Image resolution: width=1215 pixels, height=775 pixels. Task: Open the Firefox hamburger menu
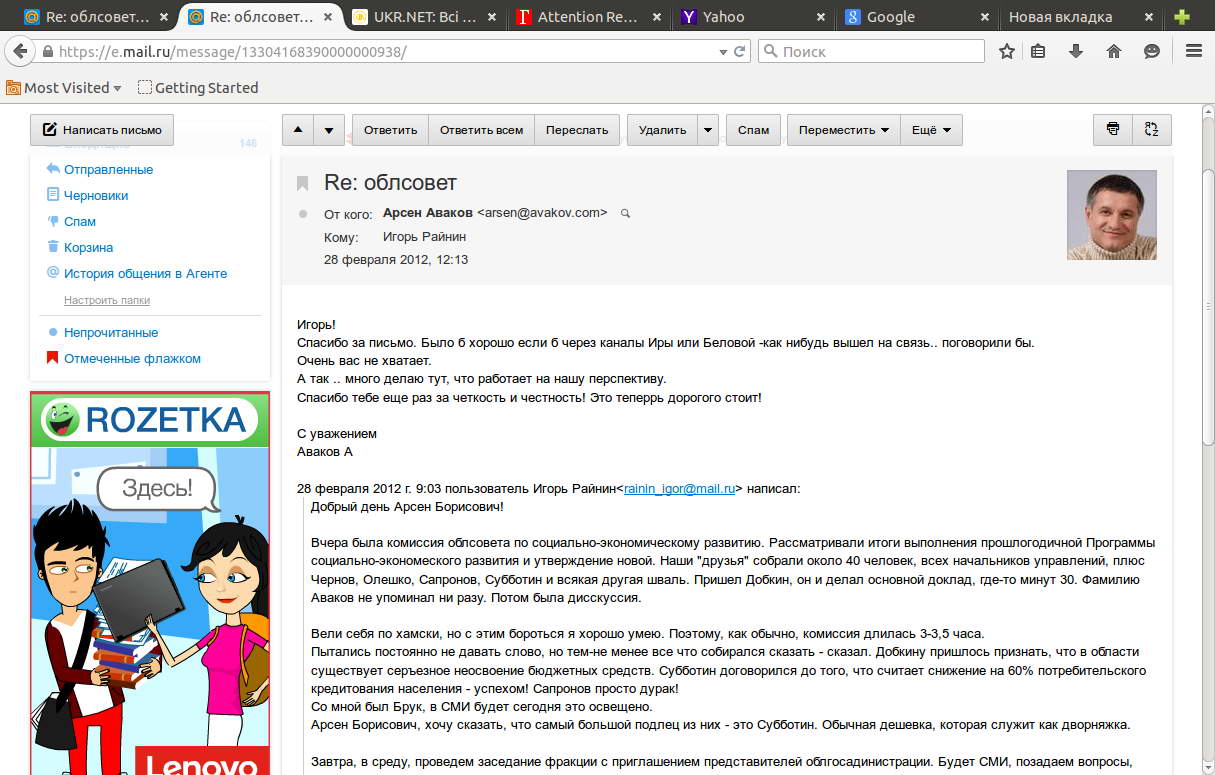point(1193,51)
